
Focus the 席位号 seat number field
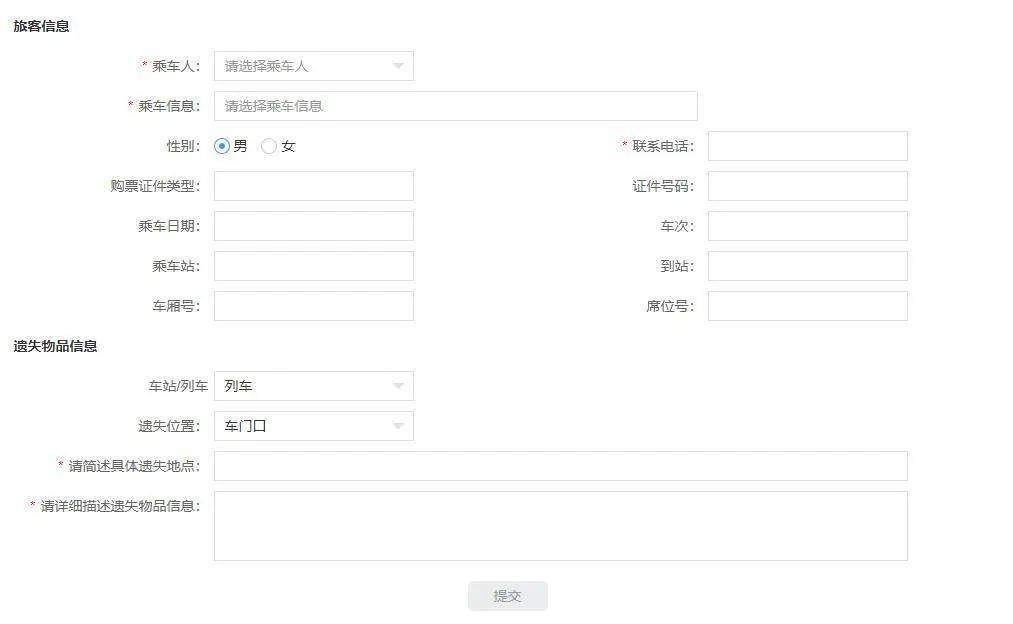pos(807,305)
